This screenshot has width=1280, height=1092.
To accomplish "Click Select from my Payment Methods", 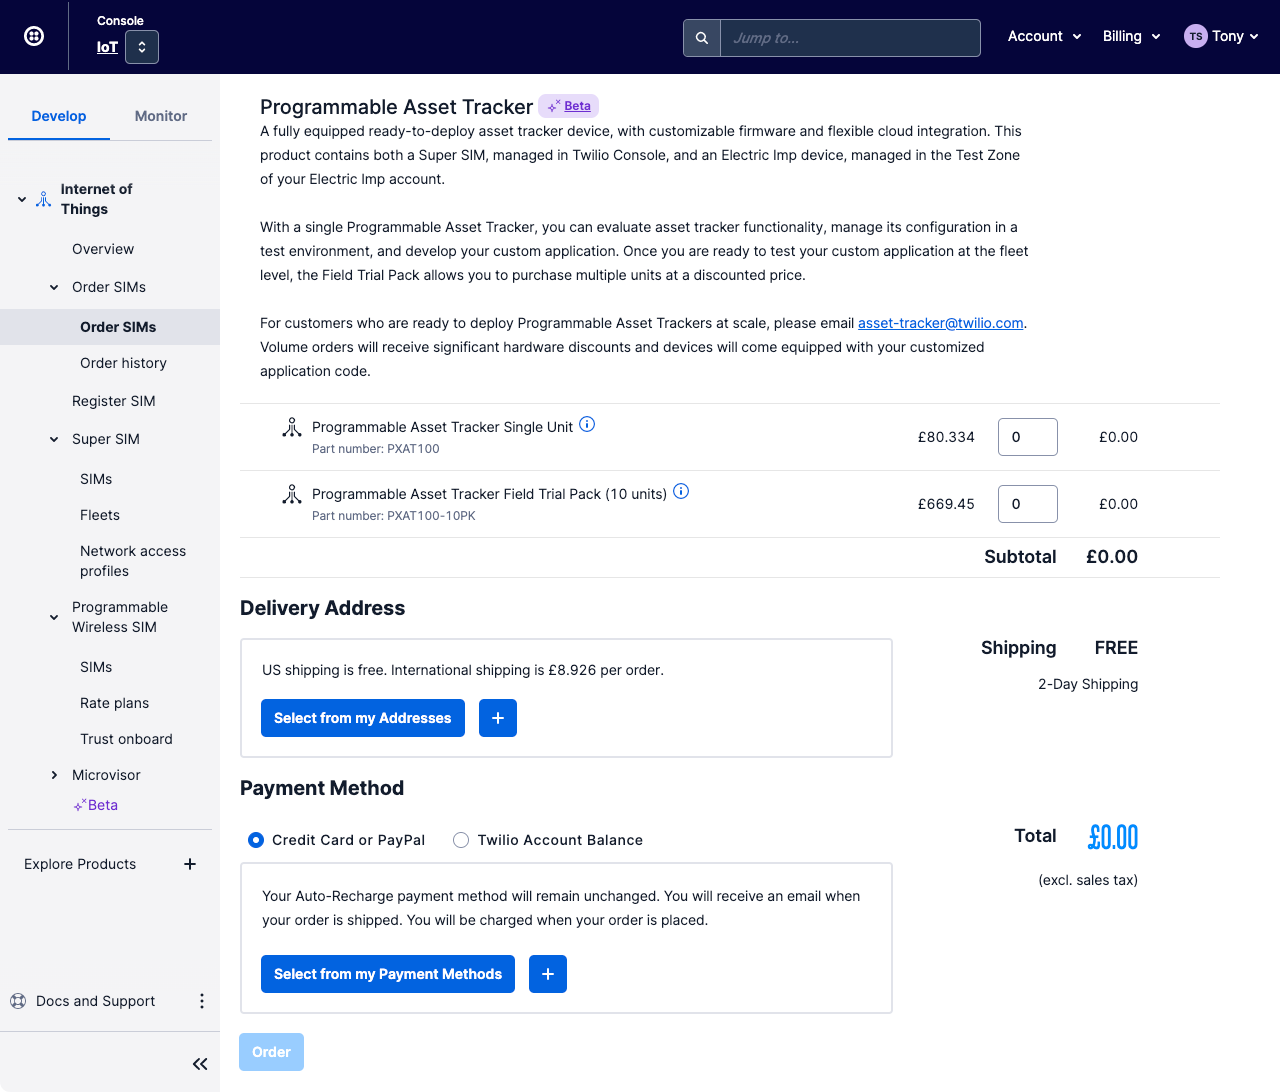I will tap(388, 974).
